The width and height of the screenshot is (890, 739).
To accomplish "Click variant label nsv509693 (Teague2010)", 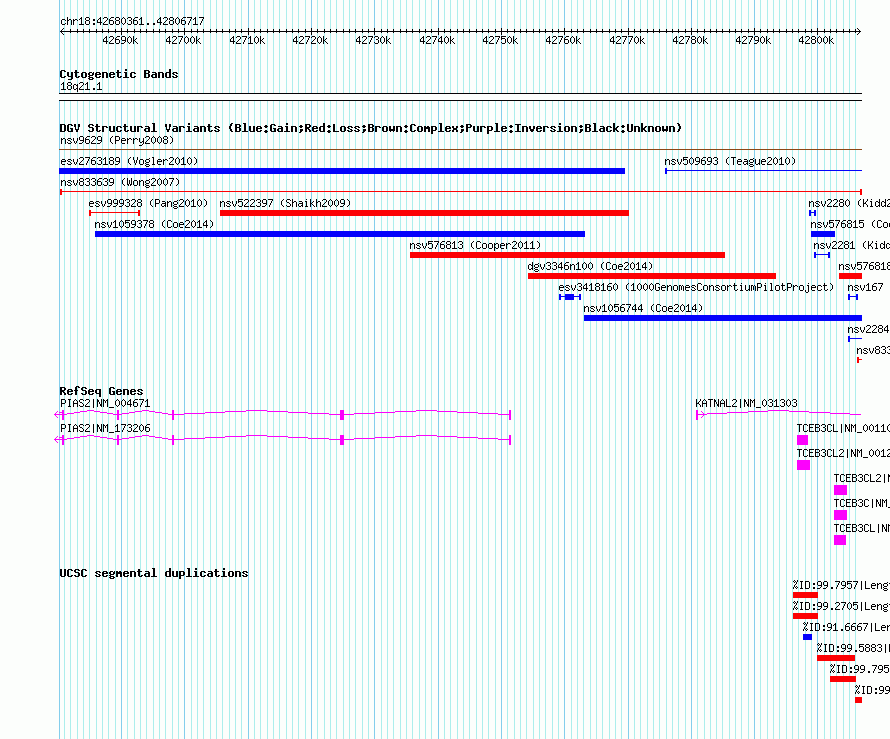I will click(x=730, y=161).
